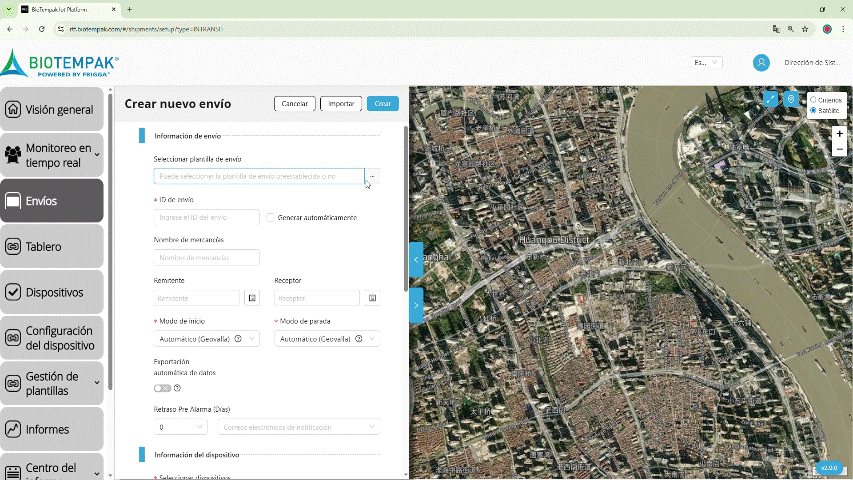Open the Modo de parada dropdown
The image size is (853, 480).
click(326, 339)
